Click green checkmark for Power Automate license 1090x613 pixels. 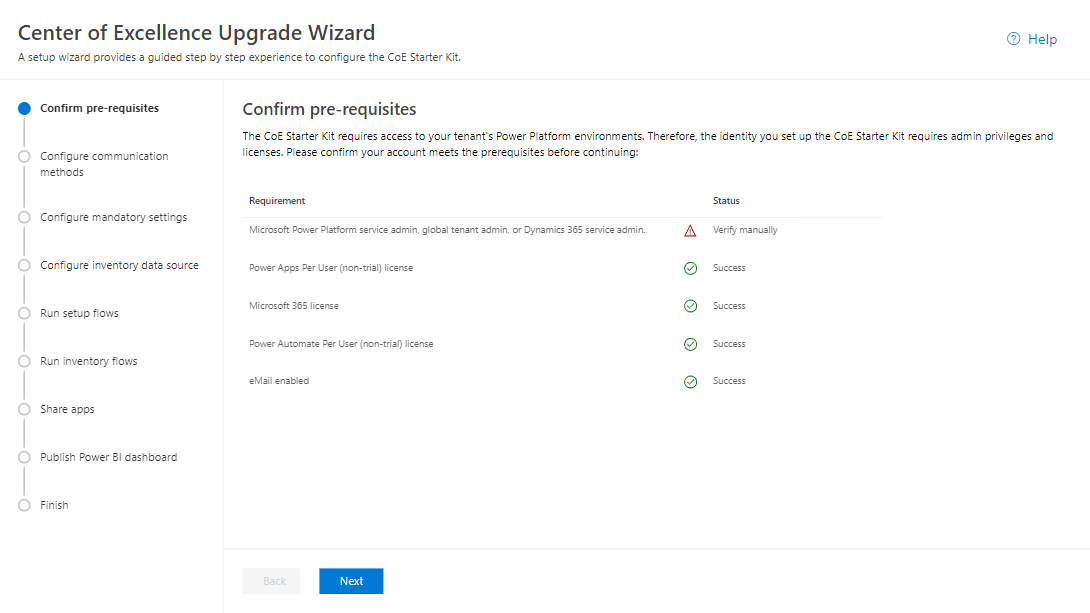pos(690,344)
